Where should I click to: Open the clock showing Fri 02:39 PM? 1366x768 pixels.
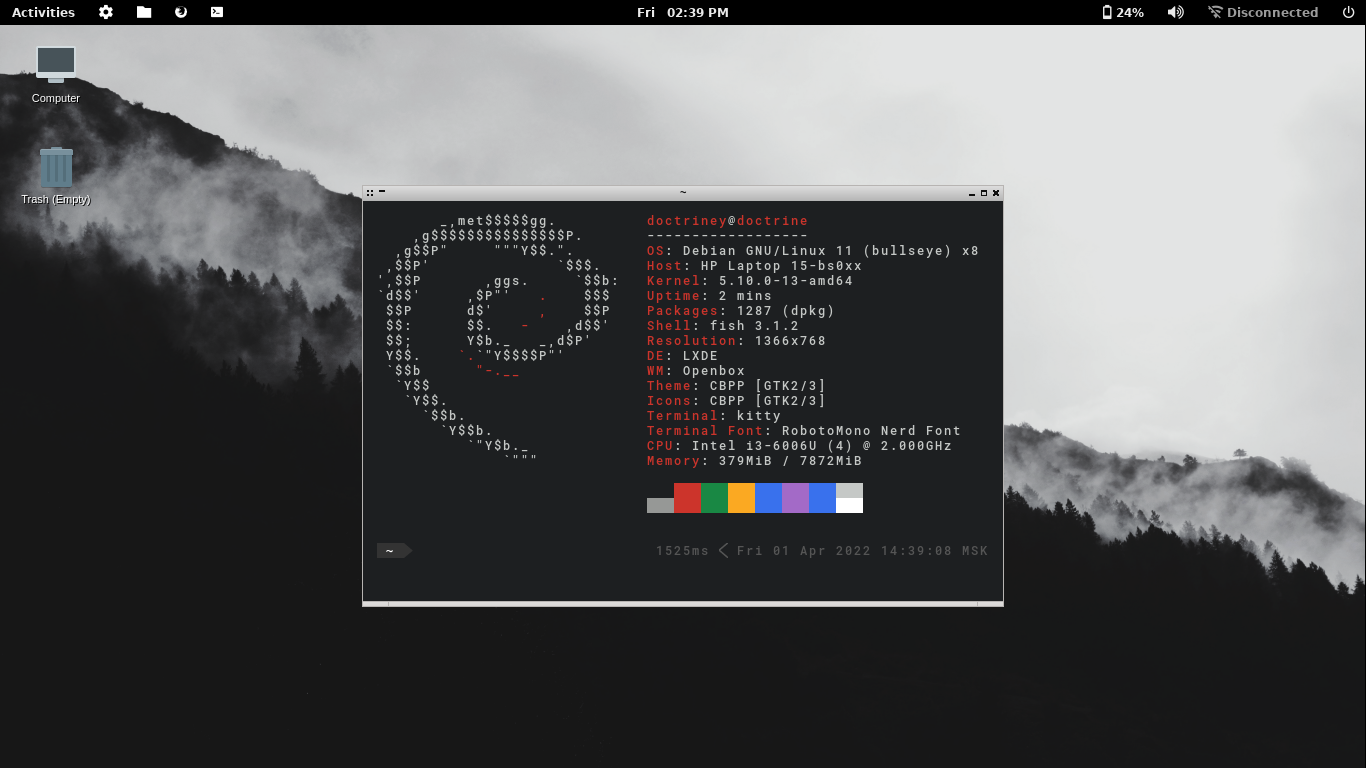[682, 12]
